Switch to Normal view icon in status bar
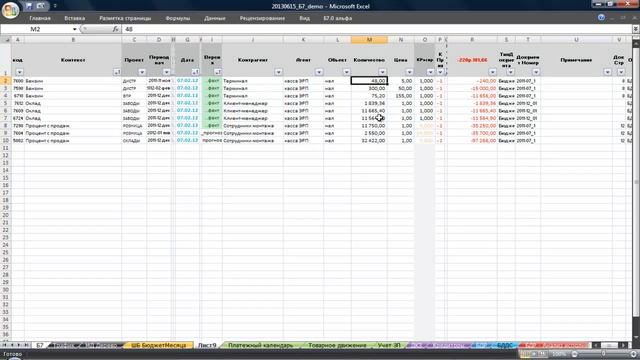This screenshot has width=640, height=360. pyautogui.click(x=526, y=354)
